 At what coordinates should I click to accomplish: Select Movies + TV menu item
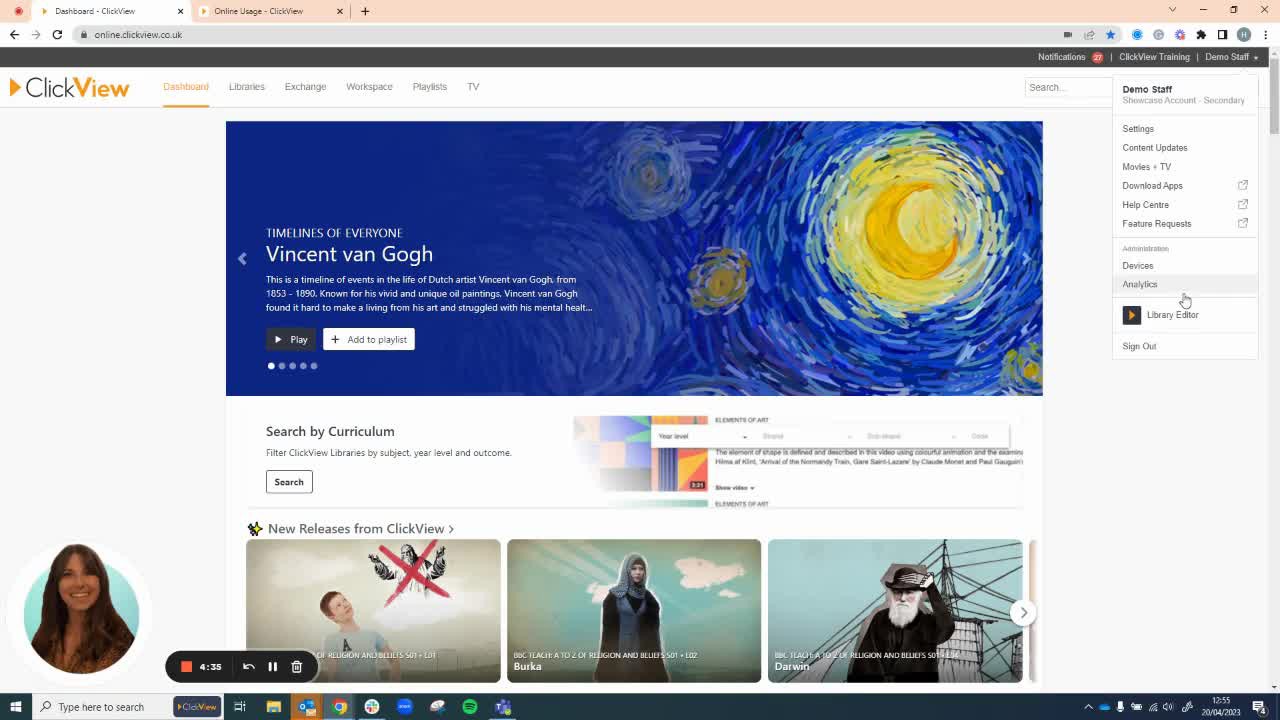[1146, 167]
